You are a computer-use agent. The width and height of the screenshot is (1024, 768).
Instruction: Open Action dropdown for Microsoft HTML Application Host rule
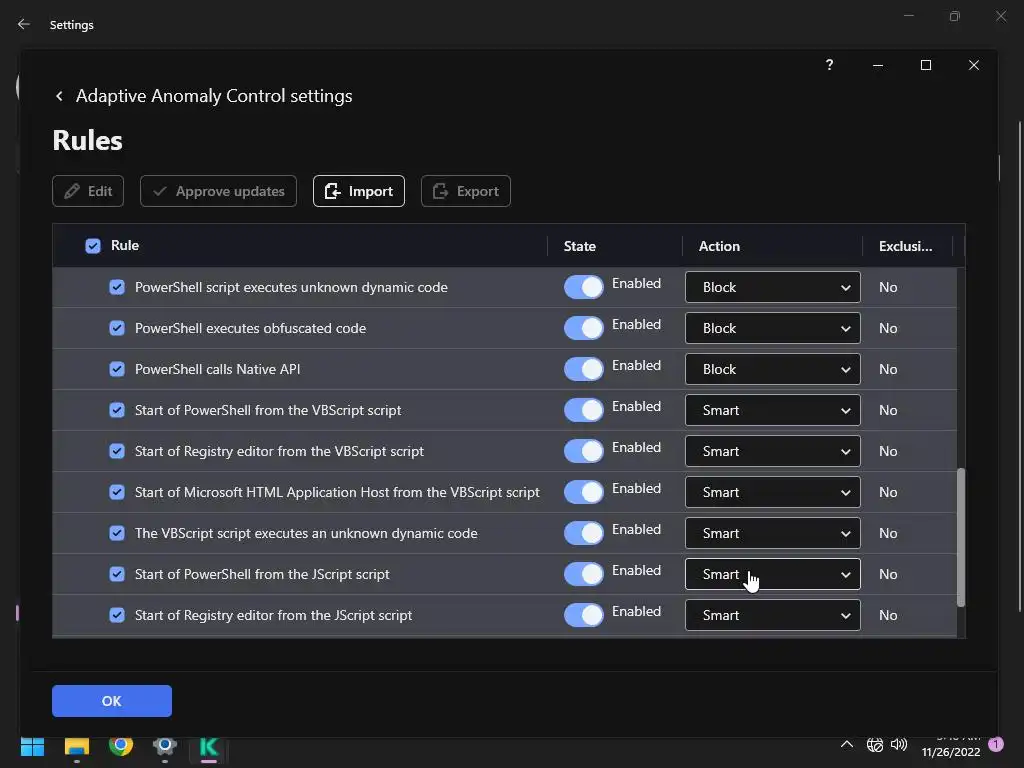click(x=772, y=492)
